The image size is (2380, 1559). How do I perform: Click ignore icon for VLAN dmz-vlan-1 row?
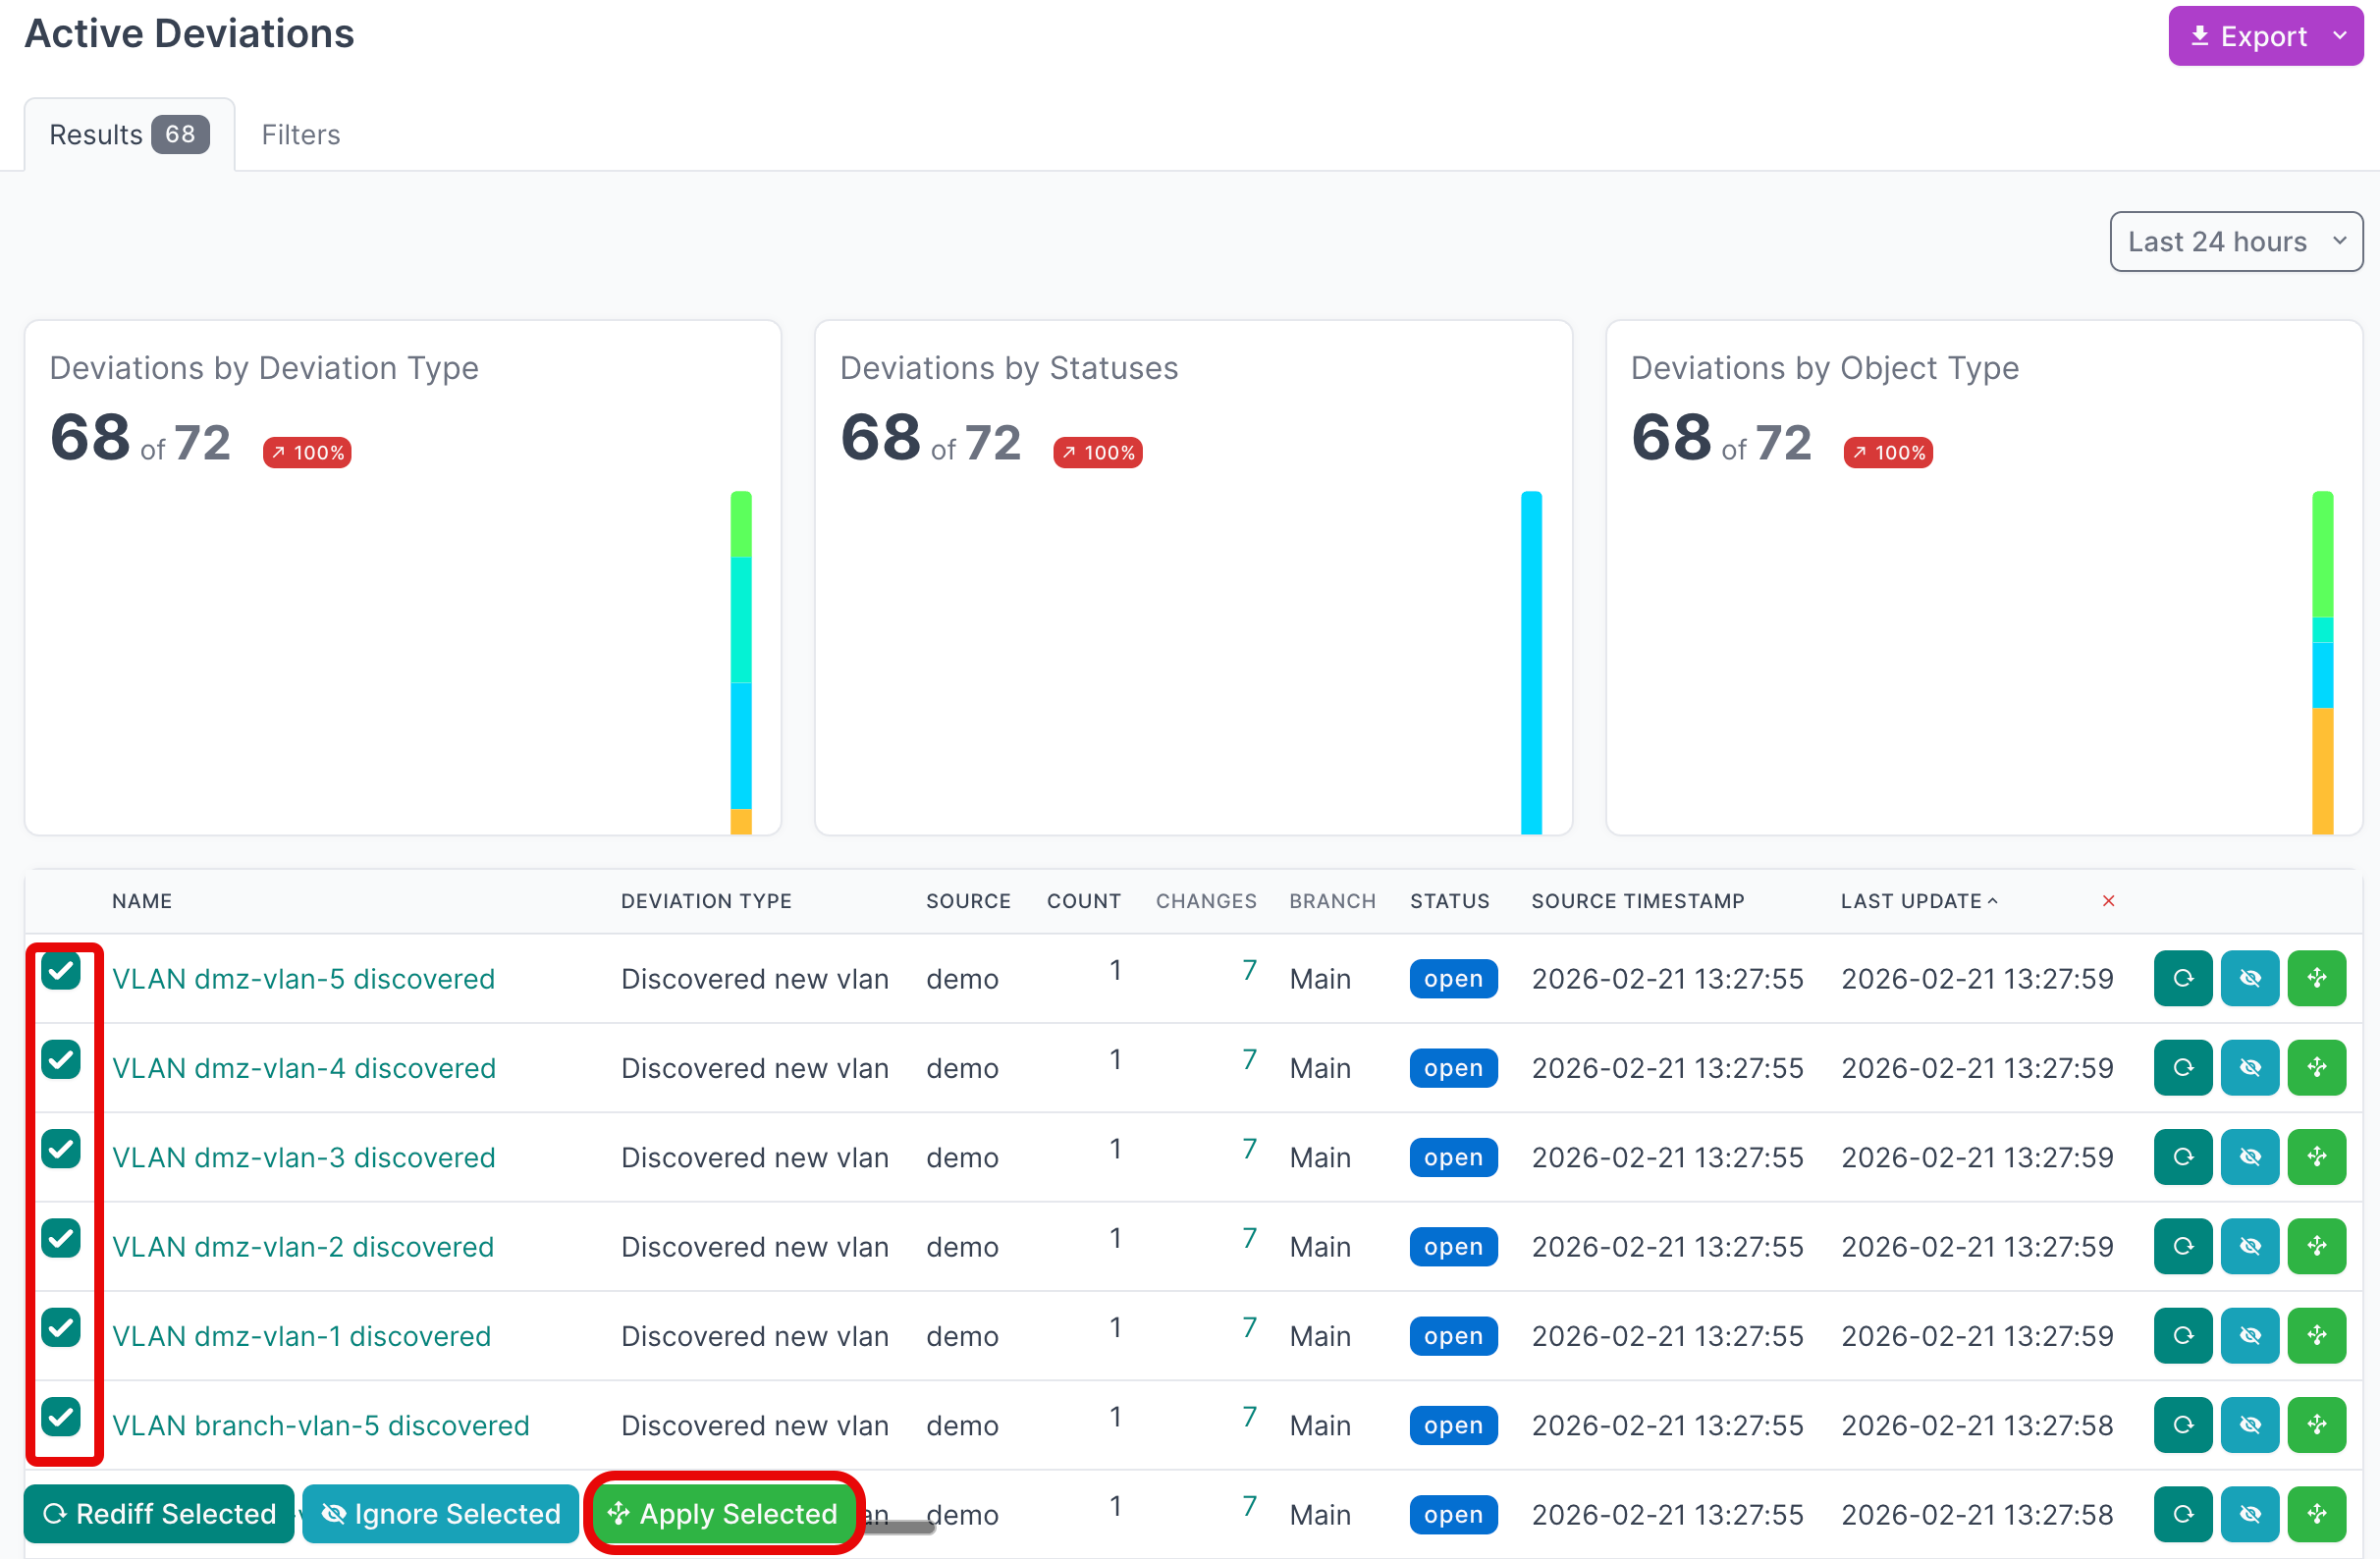(x=2249, y=1335)
